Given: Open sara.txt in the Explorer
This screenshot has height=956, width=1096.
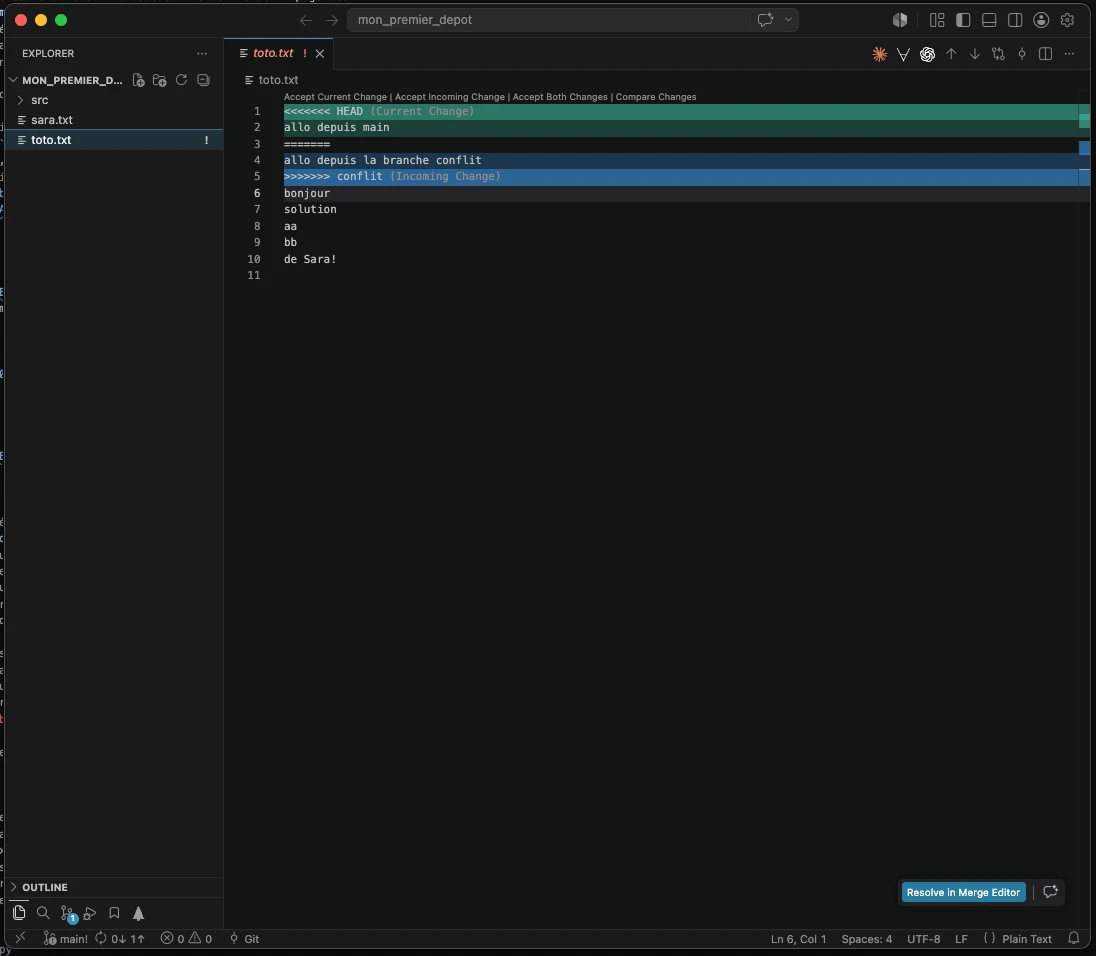Looking at the screenshot, I should click(115, 120).
